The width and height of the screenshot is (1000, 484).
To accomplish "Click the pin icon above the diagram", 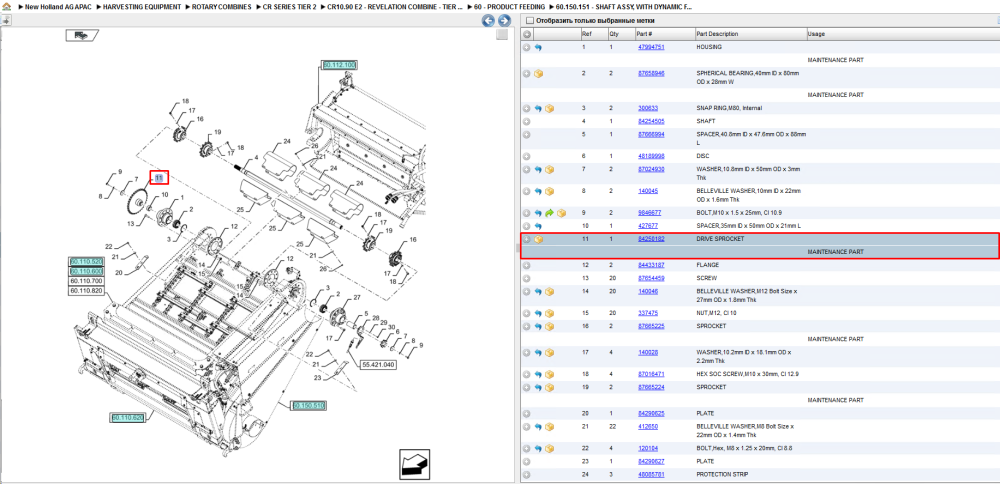I will 5,20.
